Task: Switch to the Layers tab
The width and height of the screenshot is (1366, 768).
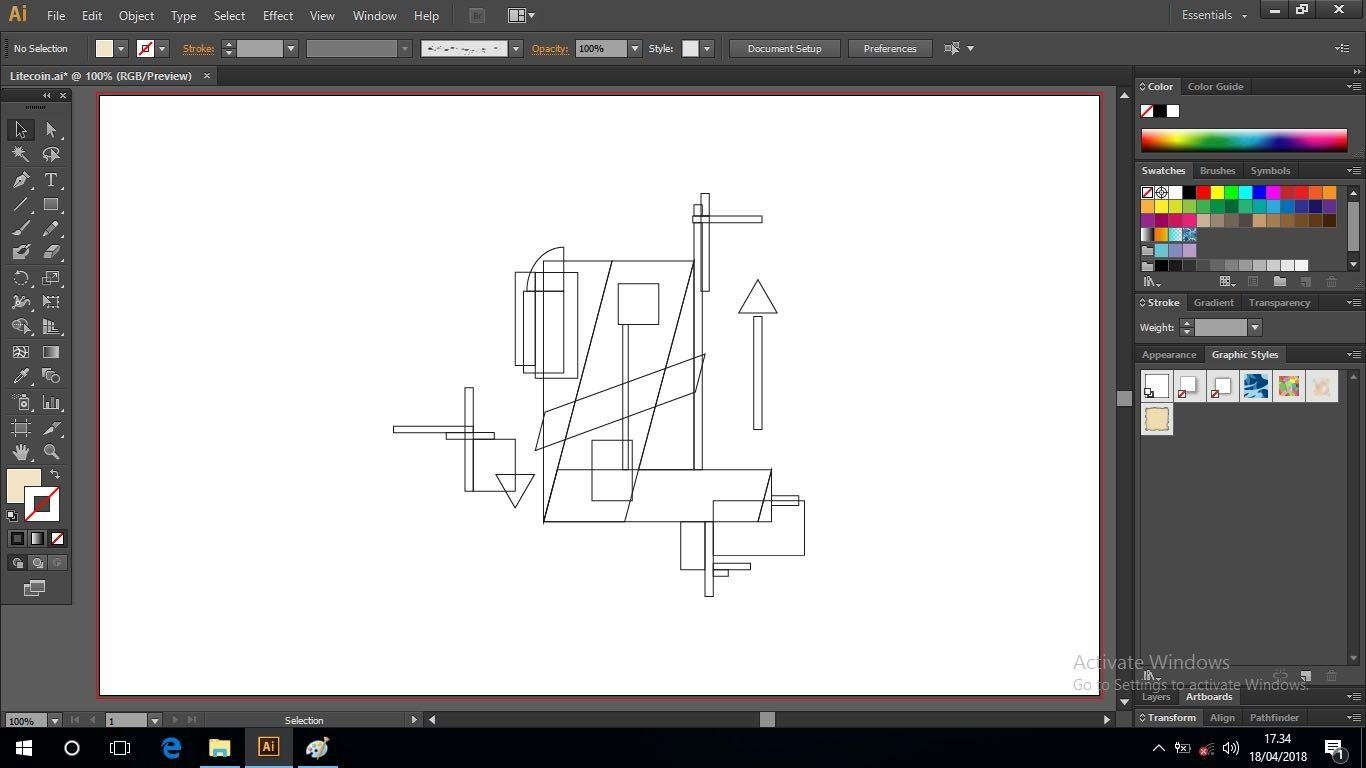Action: (x=1156, y=697)
